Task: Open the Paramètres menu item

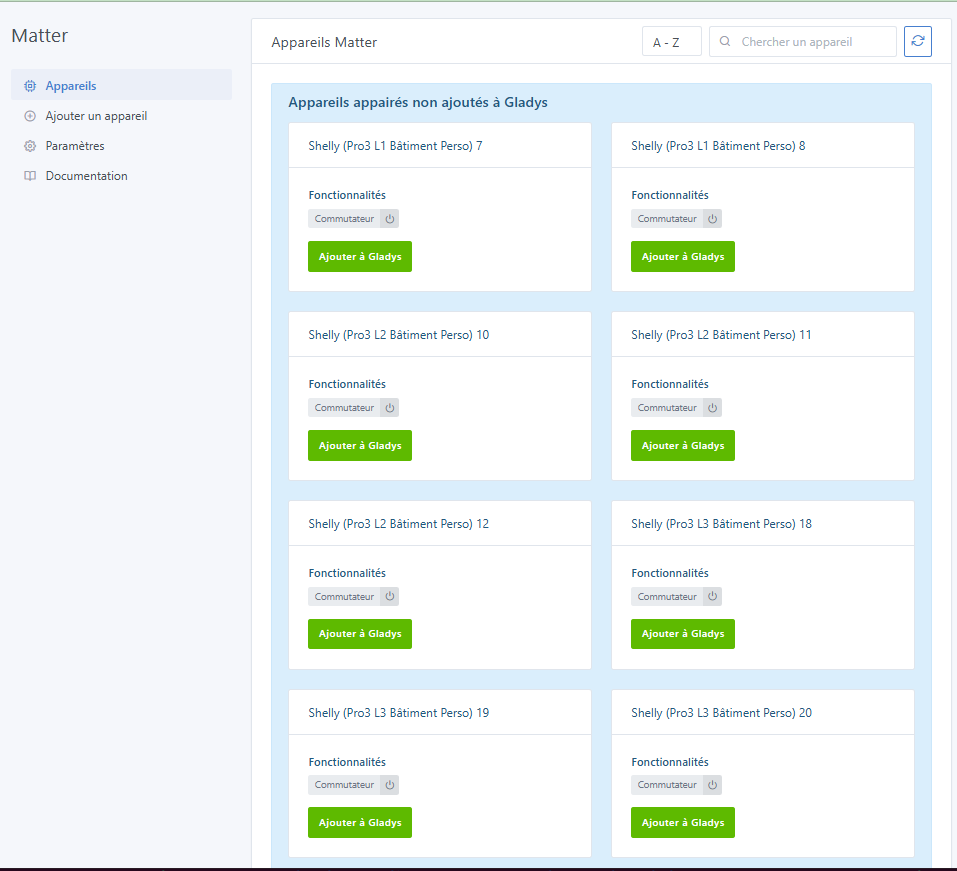Action: coord(75,146)
